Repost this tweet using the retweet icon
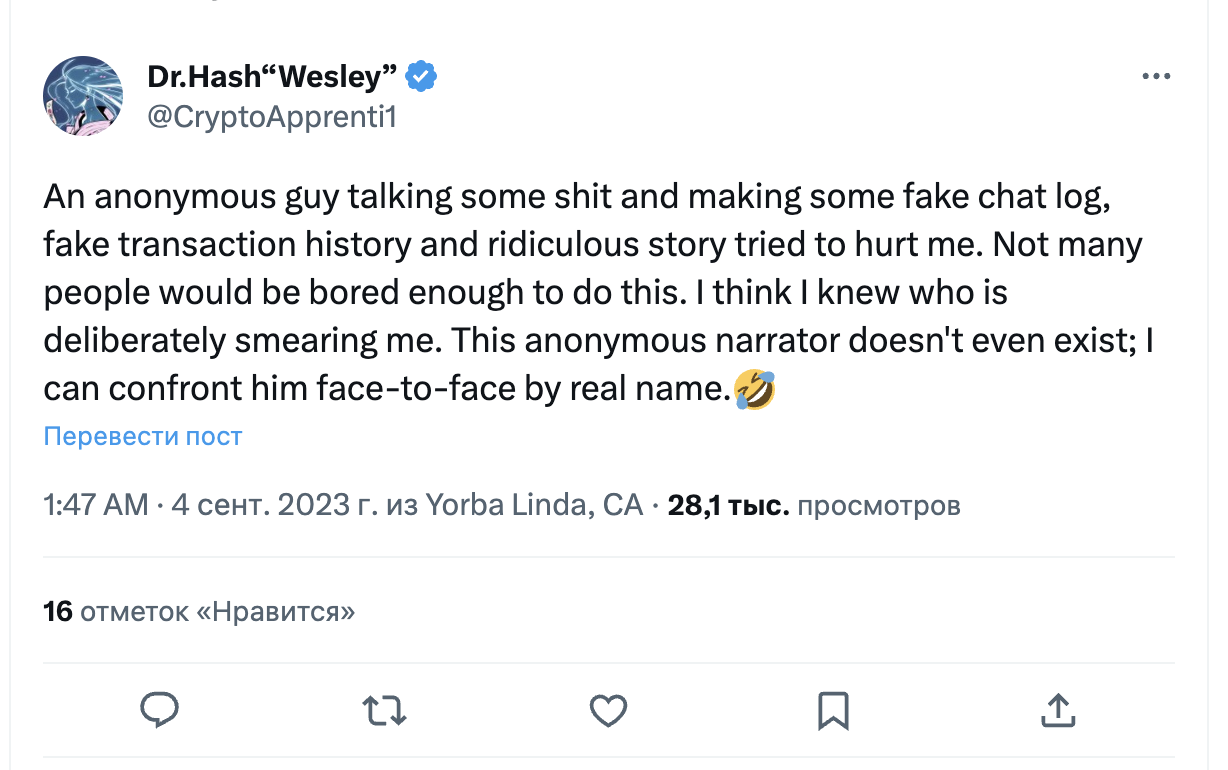Image resolution: width=1228 pixels, height=770 pixels. [384, 710]
